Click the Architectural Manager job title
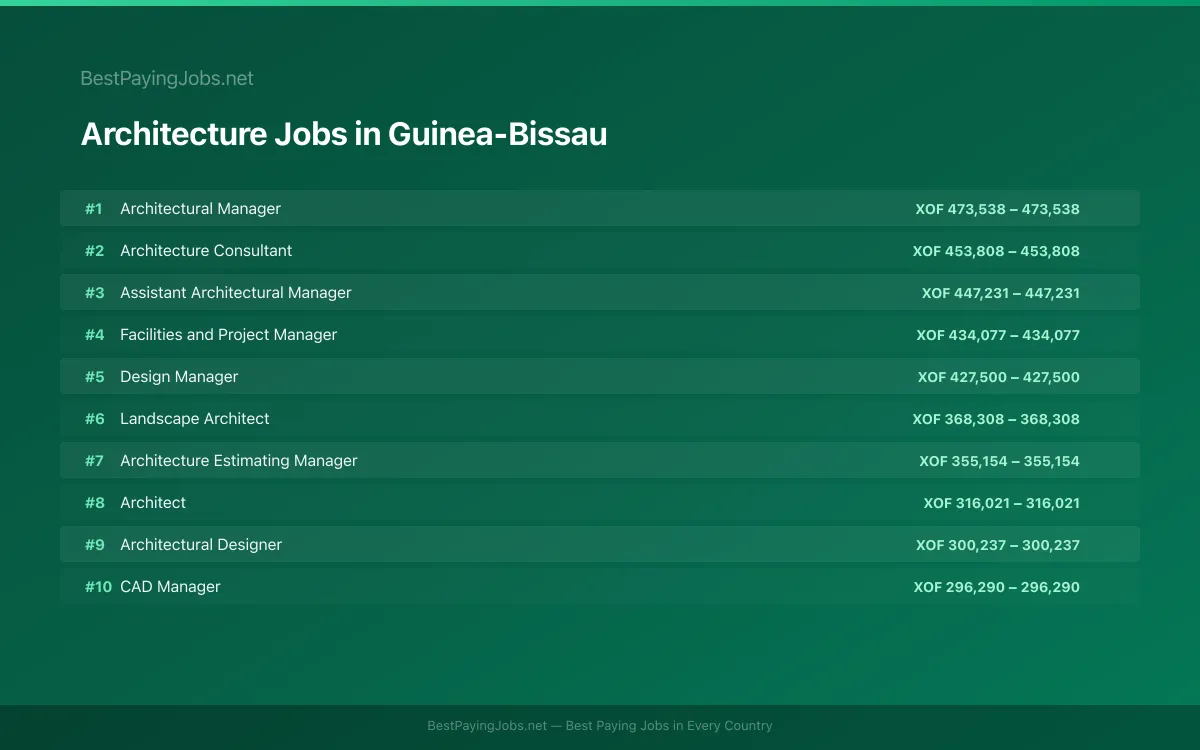 tap(200, 208)
